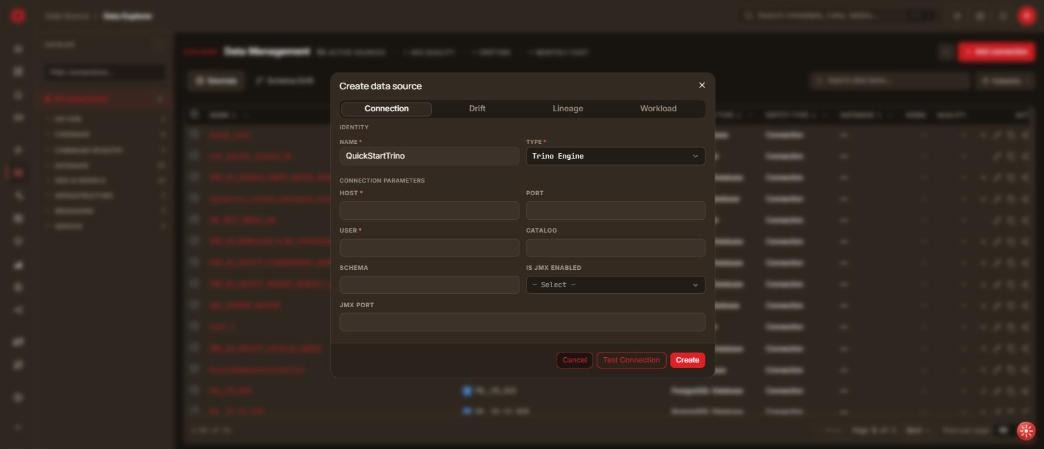Open the Drift tab
Image resolution: width=1044 pixels, height=449 pixels.
(477, 109)
